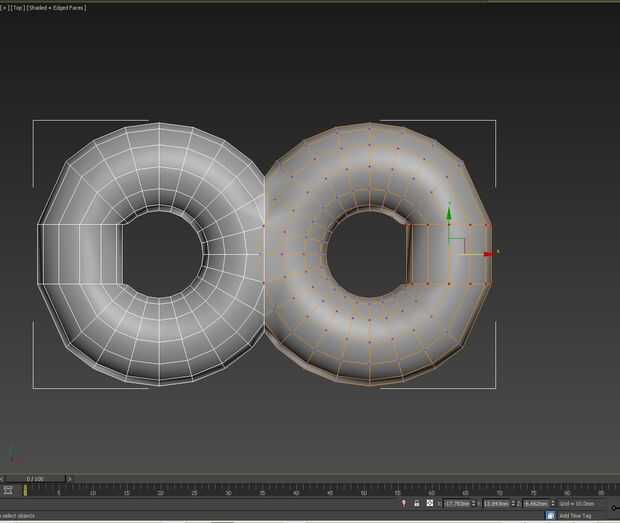Click the Z coordinate spinner arrows
Viewport: 620px width, 523px height.
pos(553,504)
